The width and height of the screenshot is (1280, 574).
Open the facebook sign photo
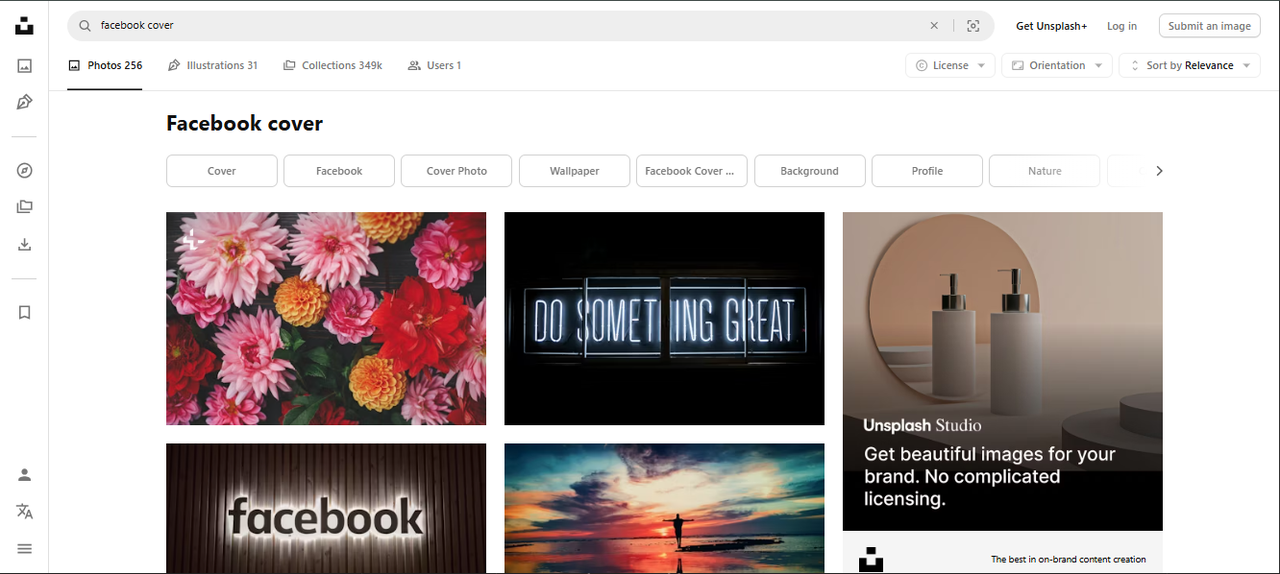point(326,509)
